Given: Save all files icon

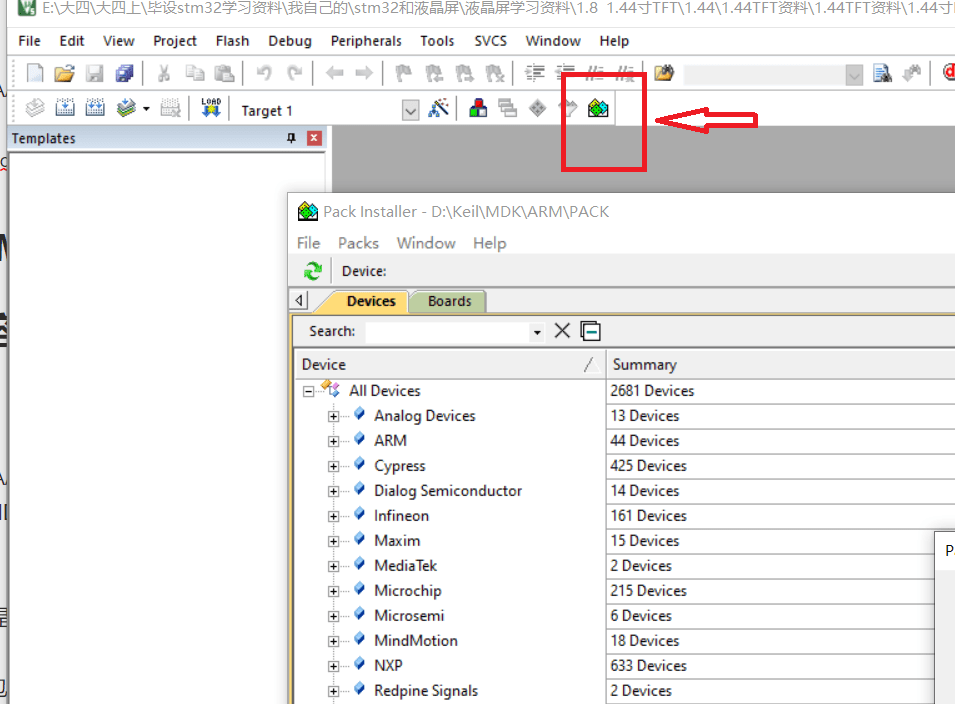Looking at the screenshot, I should pos(125,74).
